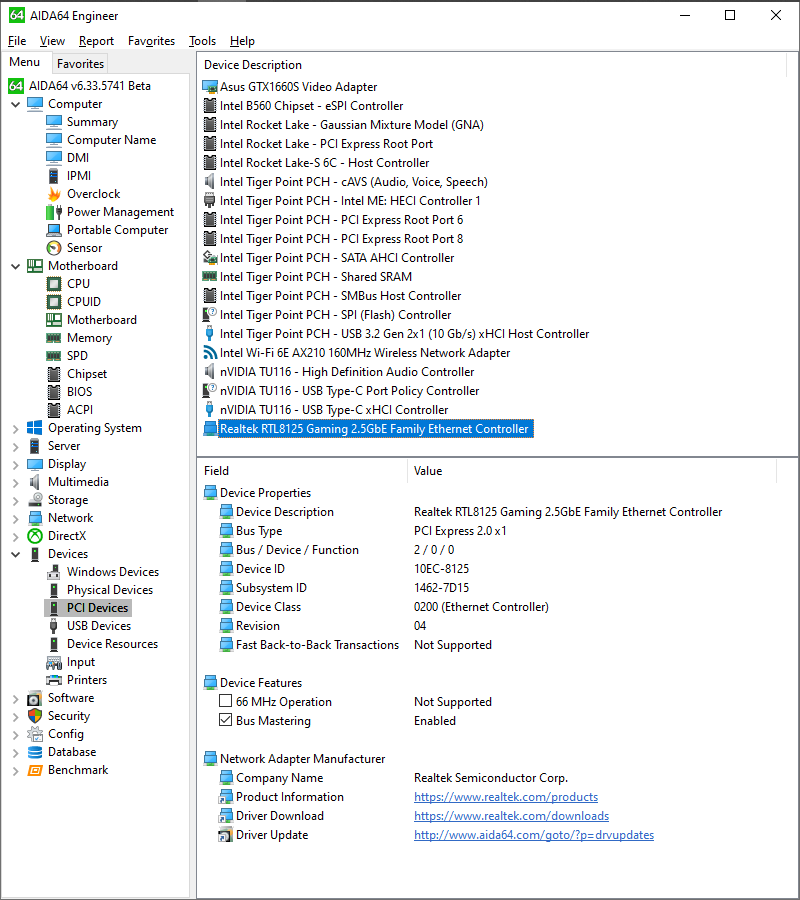This screenshot has height=900, width=800.
Task: Expand the Benchmark tree node
Action: click(16, 771)
